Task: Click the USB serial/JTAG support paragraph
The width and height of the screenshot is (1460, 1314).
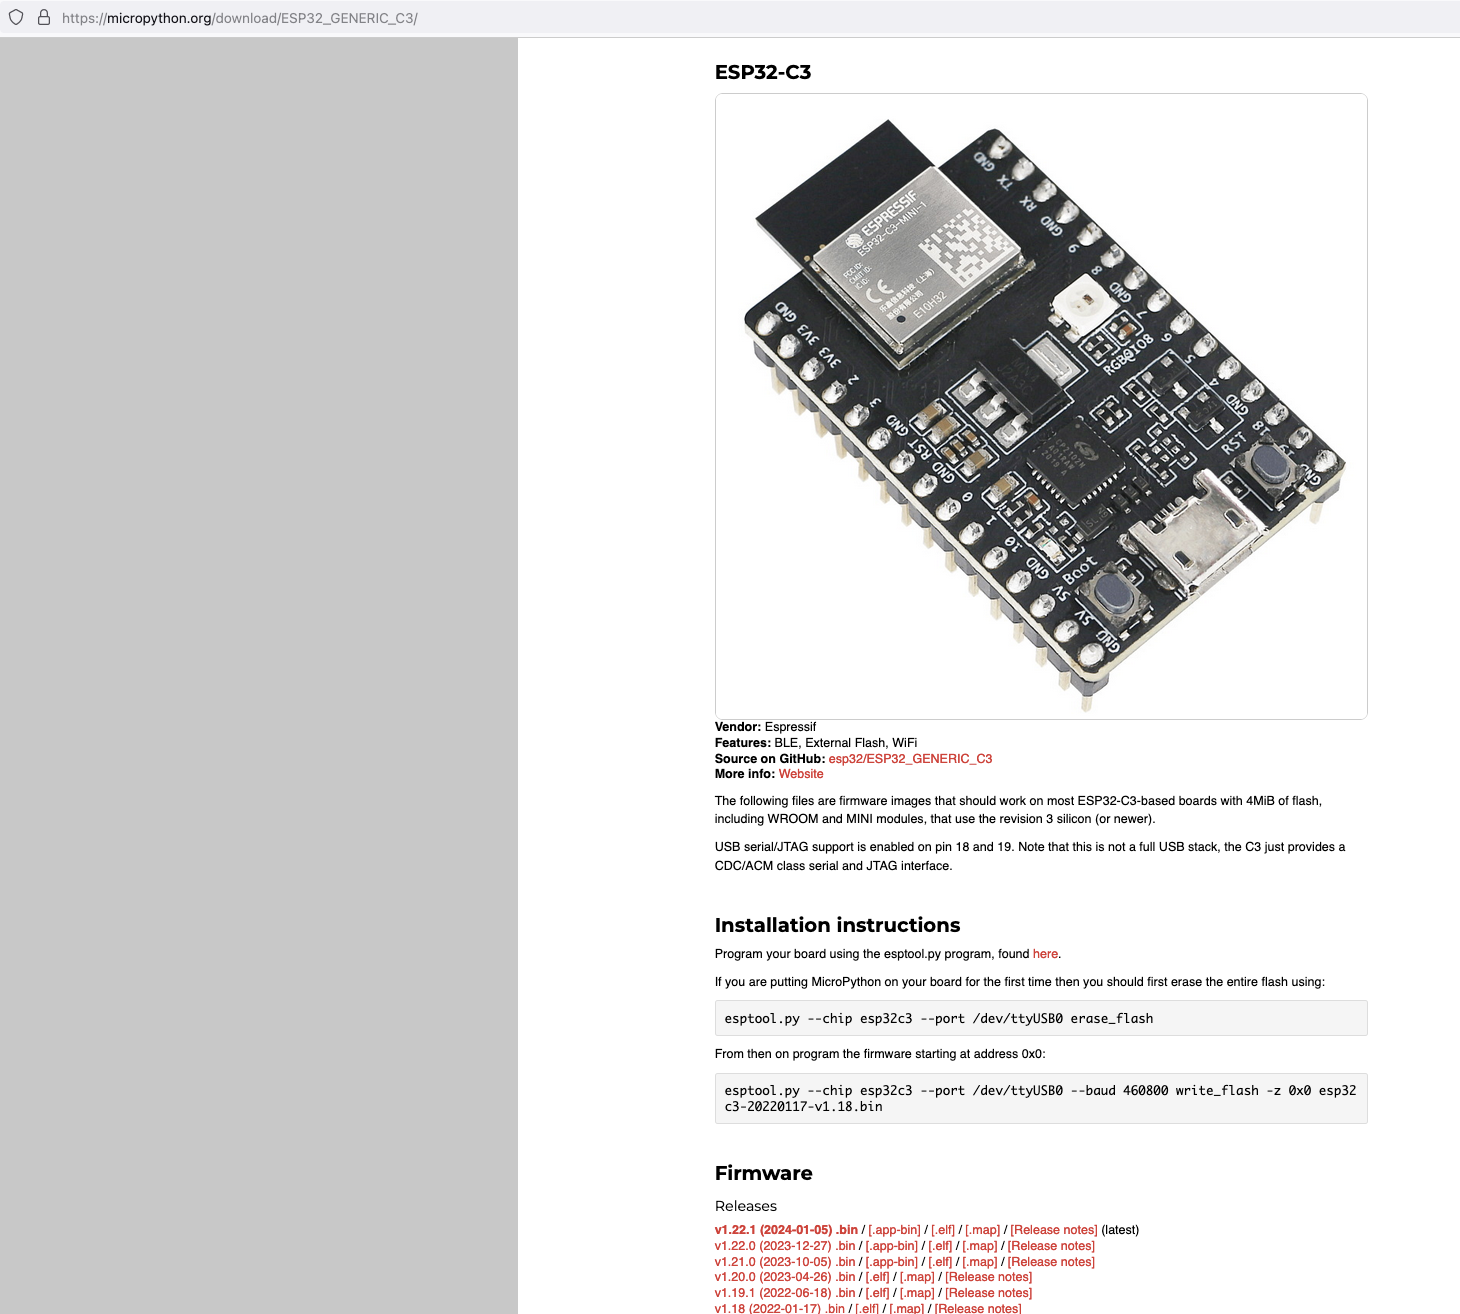Action: [1030, 856]
